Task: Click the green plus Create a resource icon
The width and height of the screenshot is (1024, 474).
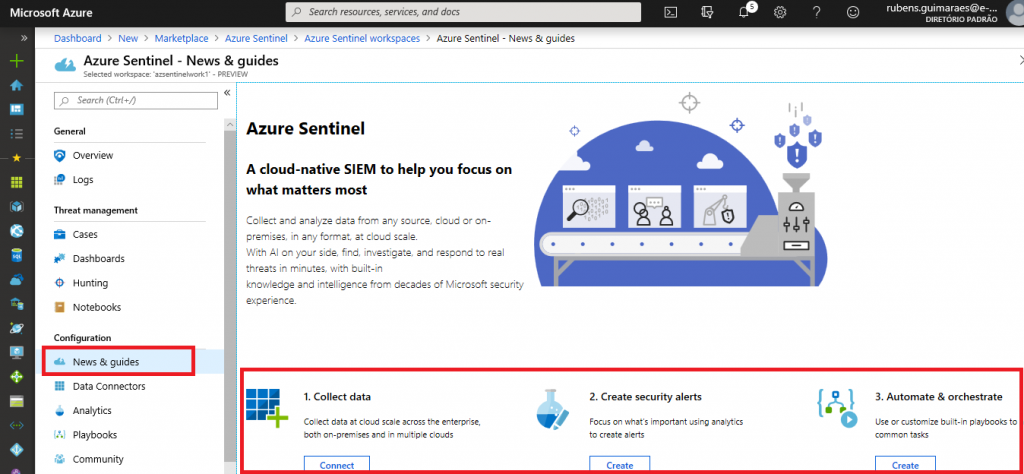Action: [16, 61]
